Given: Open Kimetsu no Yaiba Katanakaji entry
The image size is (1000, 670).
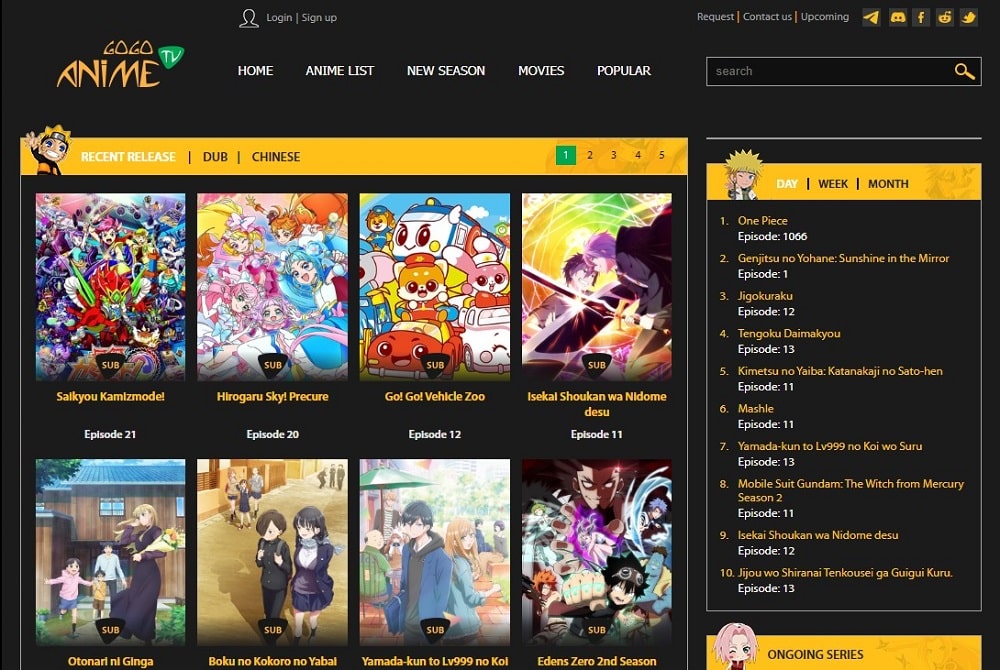Looking at the screenshot, I should click(x=840, y=371).
